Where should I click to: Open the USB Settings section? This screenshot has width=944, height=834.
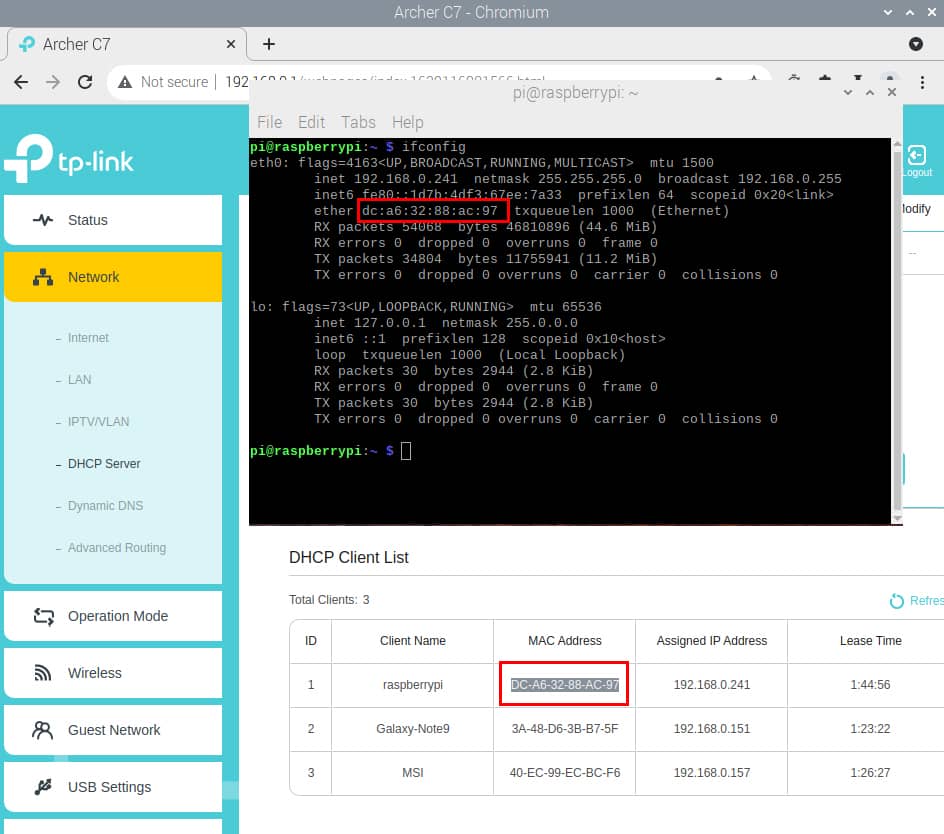113,787
